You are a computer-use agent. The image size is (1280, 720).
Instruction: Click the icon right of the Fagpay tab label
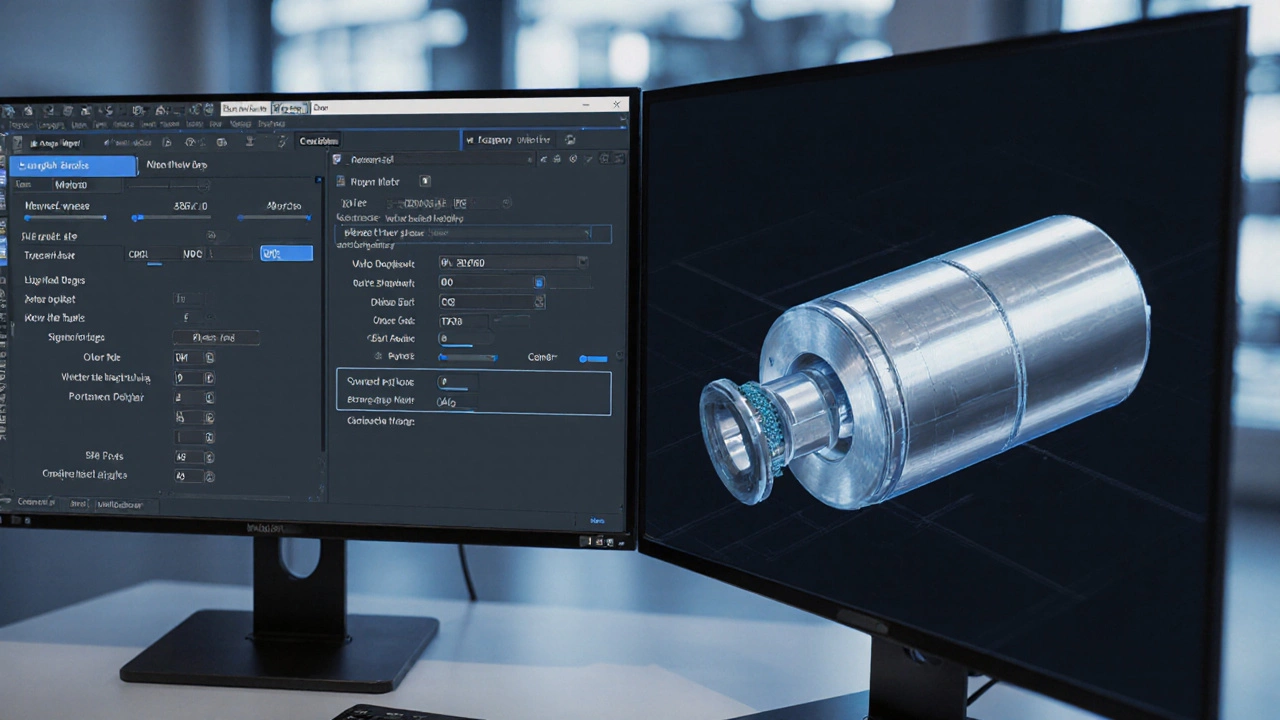[569, 141]
